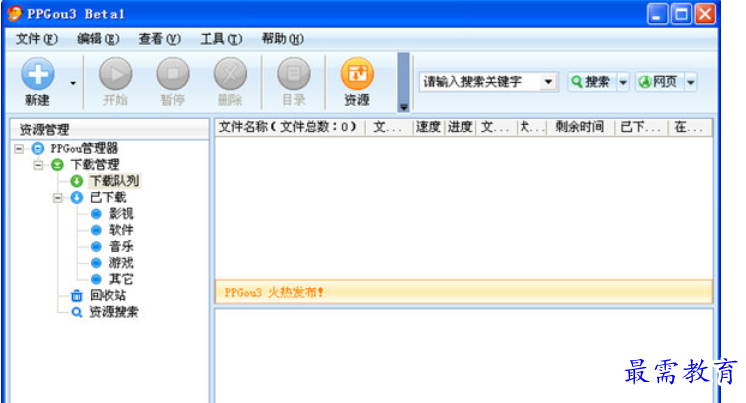Screen dimensions: 746x403
Task: Open the Directory 目录 toolbar icon
Action: tap(294, 74)
